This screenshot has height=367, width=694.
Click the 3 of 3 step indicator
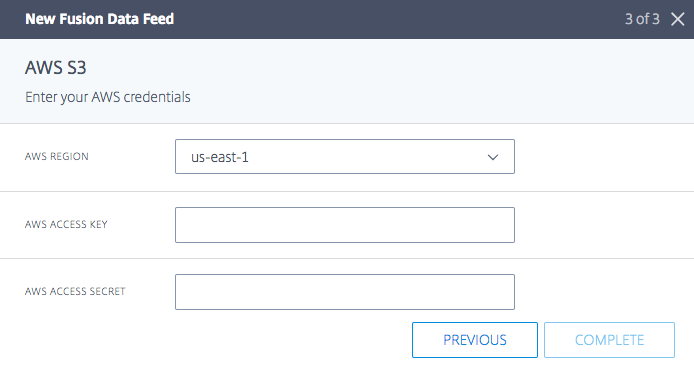point(642,19)
